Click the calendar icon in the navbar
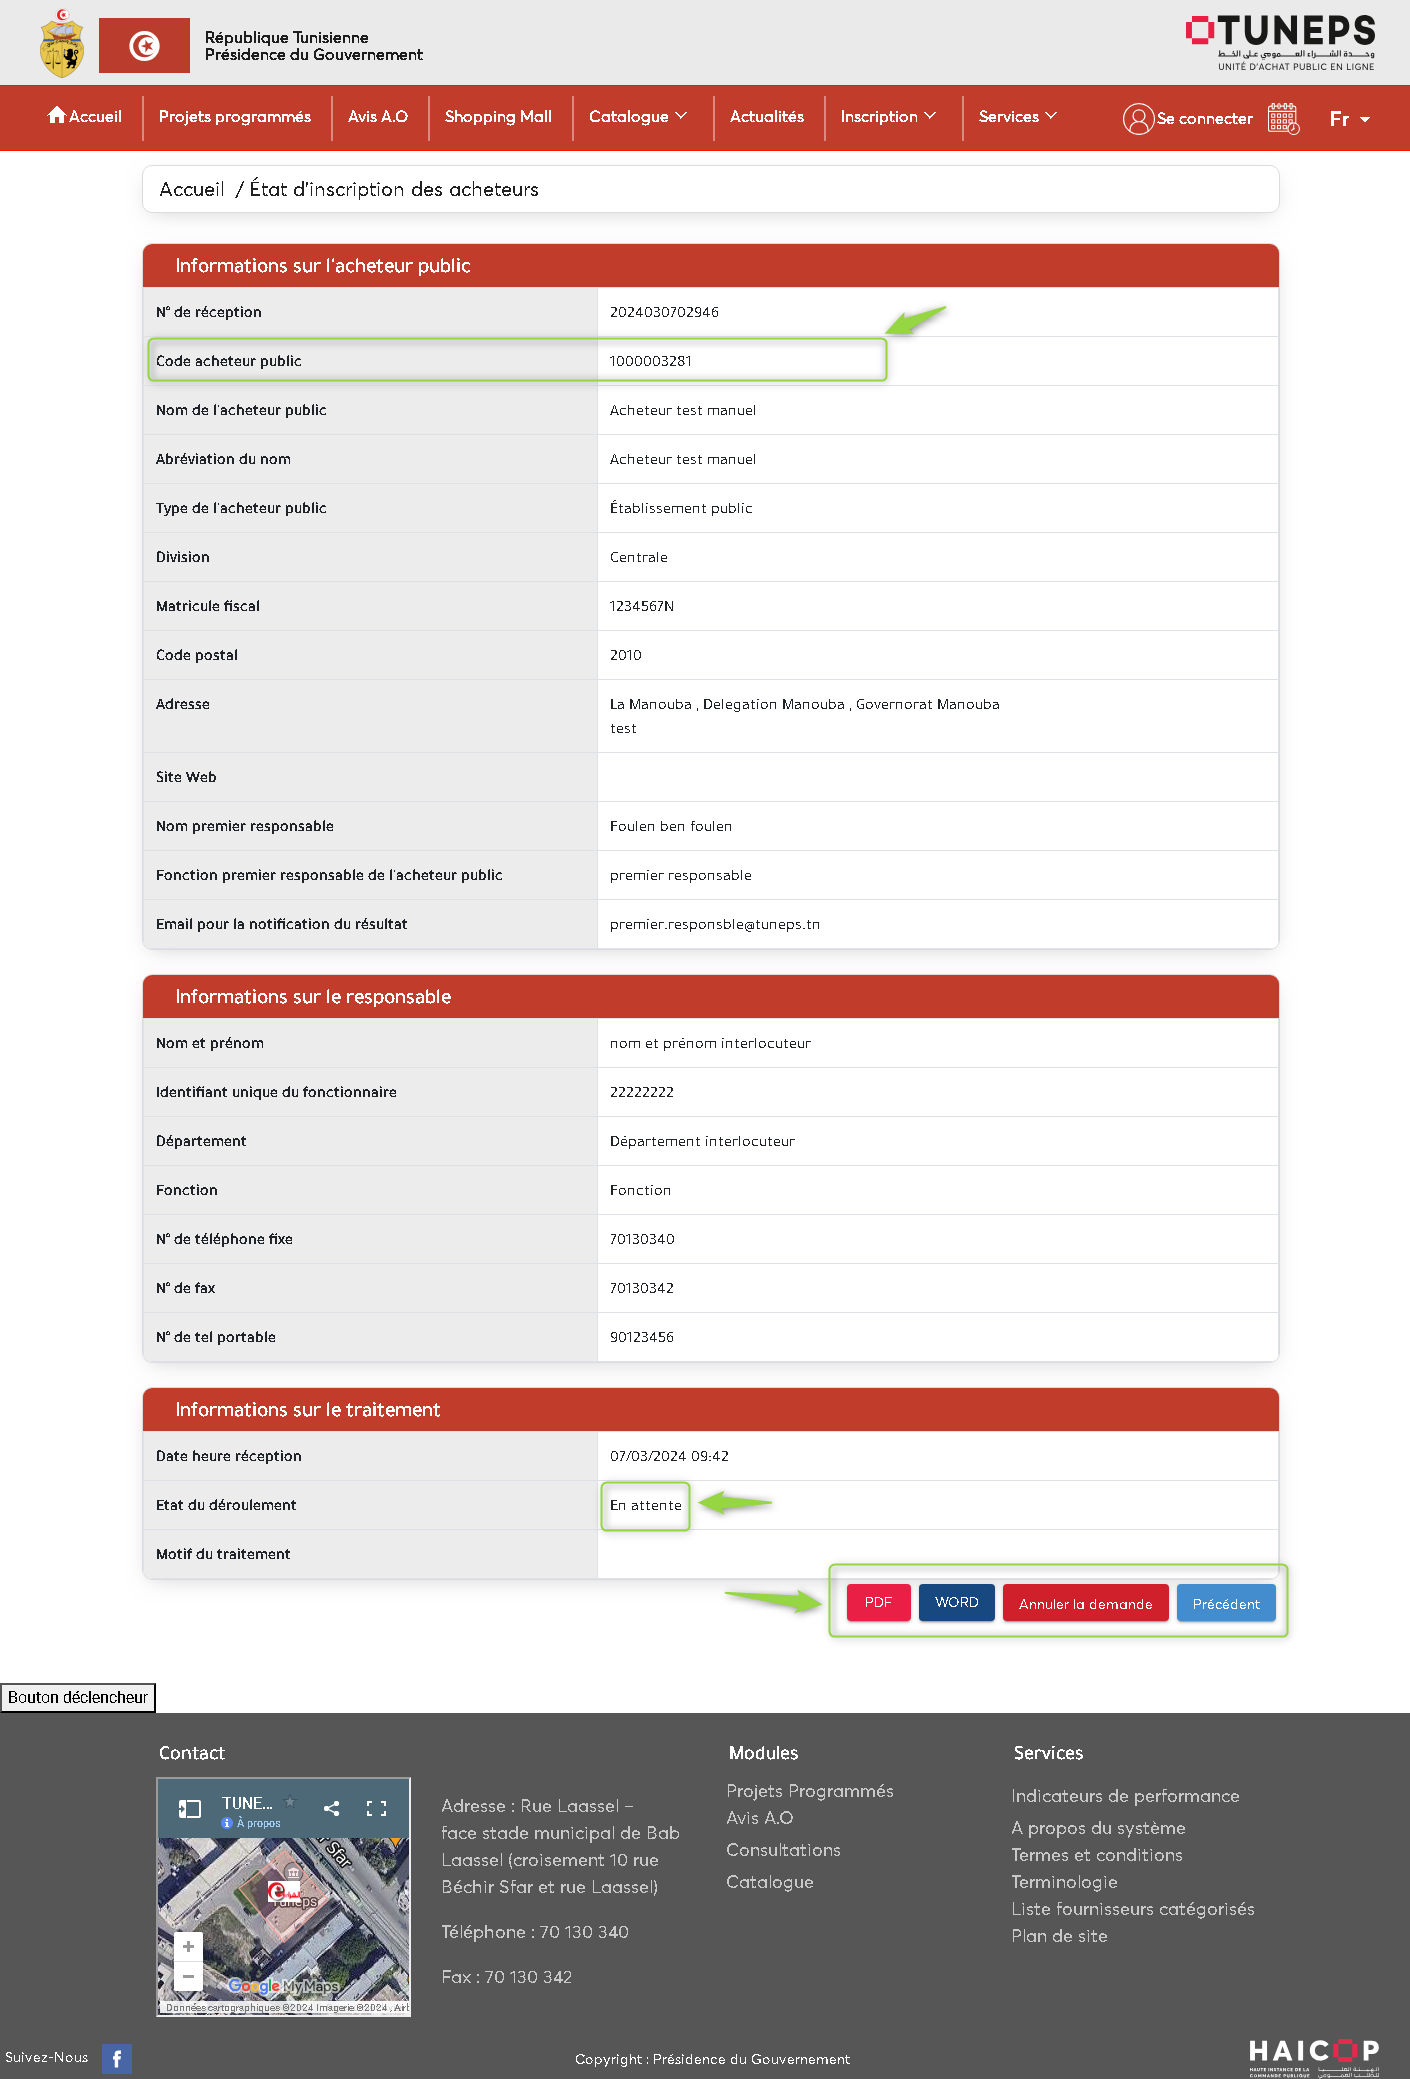 pos(1283,118)
